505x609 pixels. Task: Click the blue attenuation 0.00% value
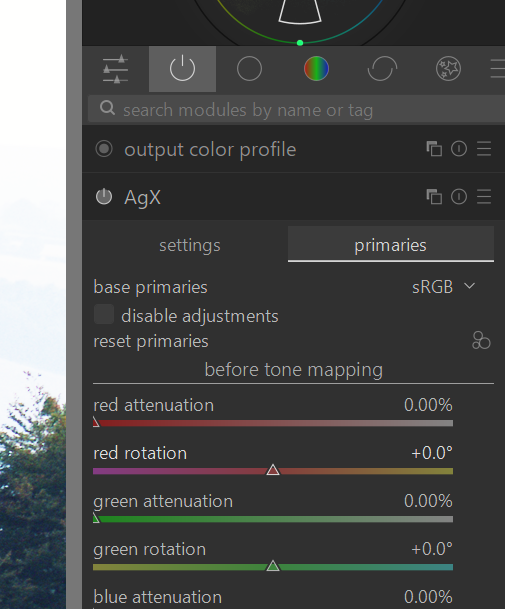click(x=428, y=597)
